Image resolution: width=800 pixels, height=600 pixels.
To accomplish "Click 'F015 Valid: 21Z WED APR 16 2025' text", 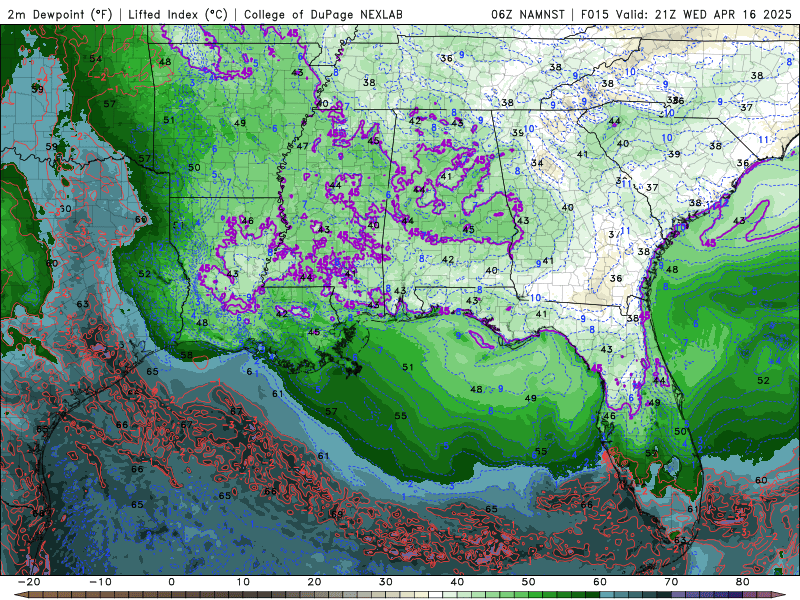I will 686,14.
